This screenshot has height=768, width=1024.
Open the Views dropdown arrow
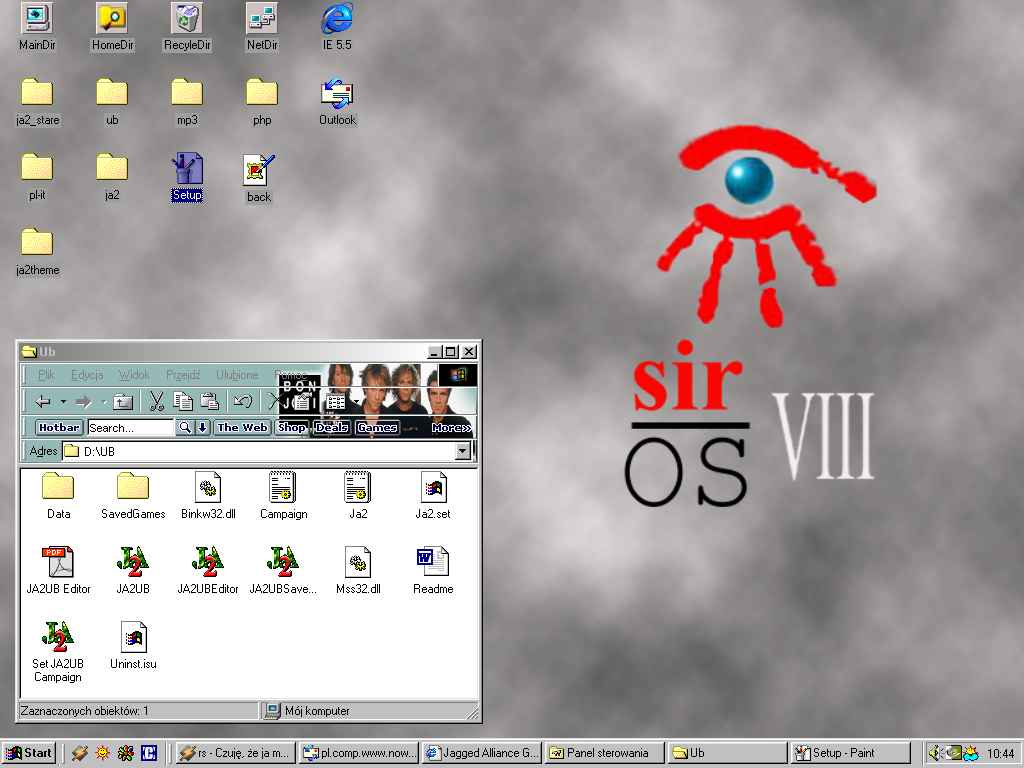click(355, 401)
